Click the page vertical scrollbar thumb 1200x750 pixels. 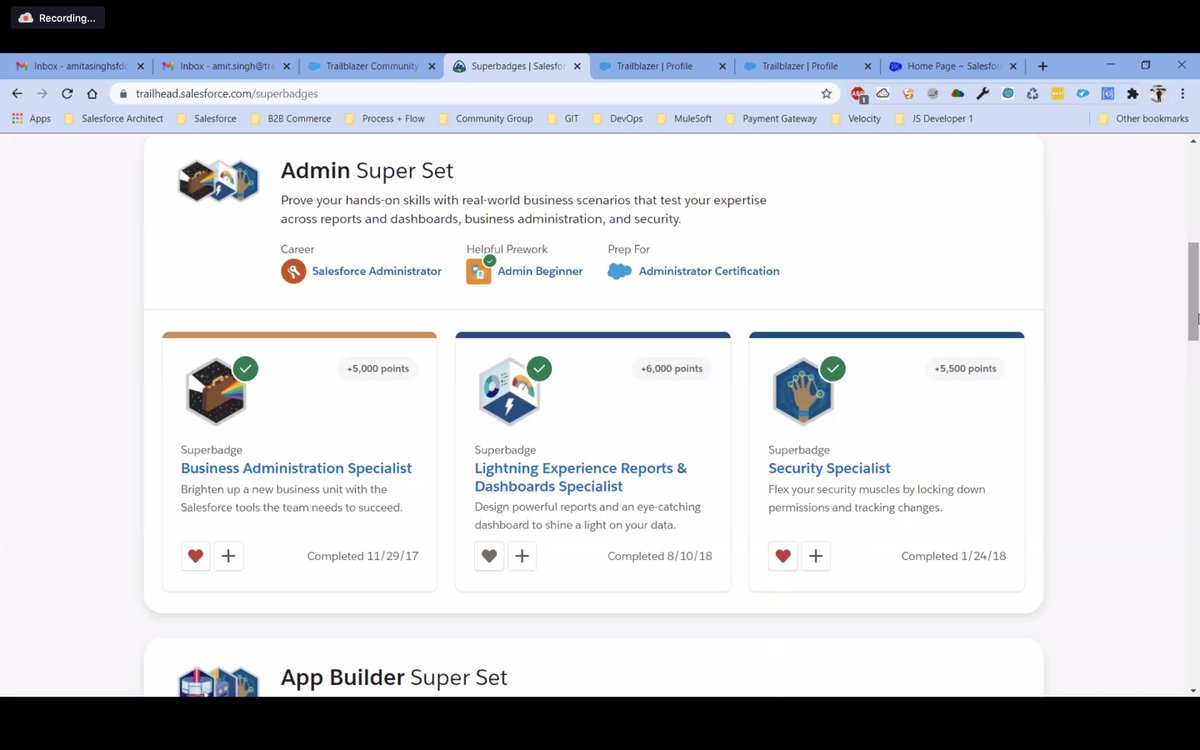(x=1192, y=291)
